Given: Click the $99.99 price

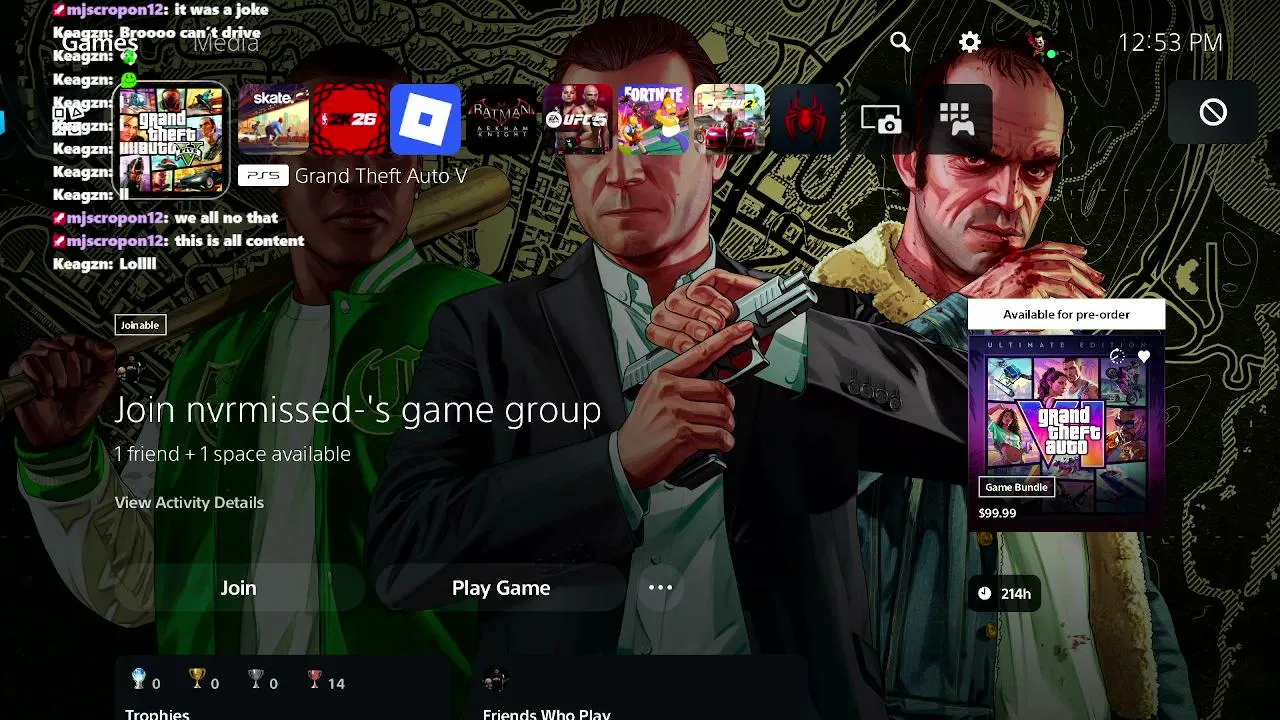Looking at the screenshot, I should pos(997,513).
